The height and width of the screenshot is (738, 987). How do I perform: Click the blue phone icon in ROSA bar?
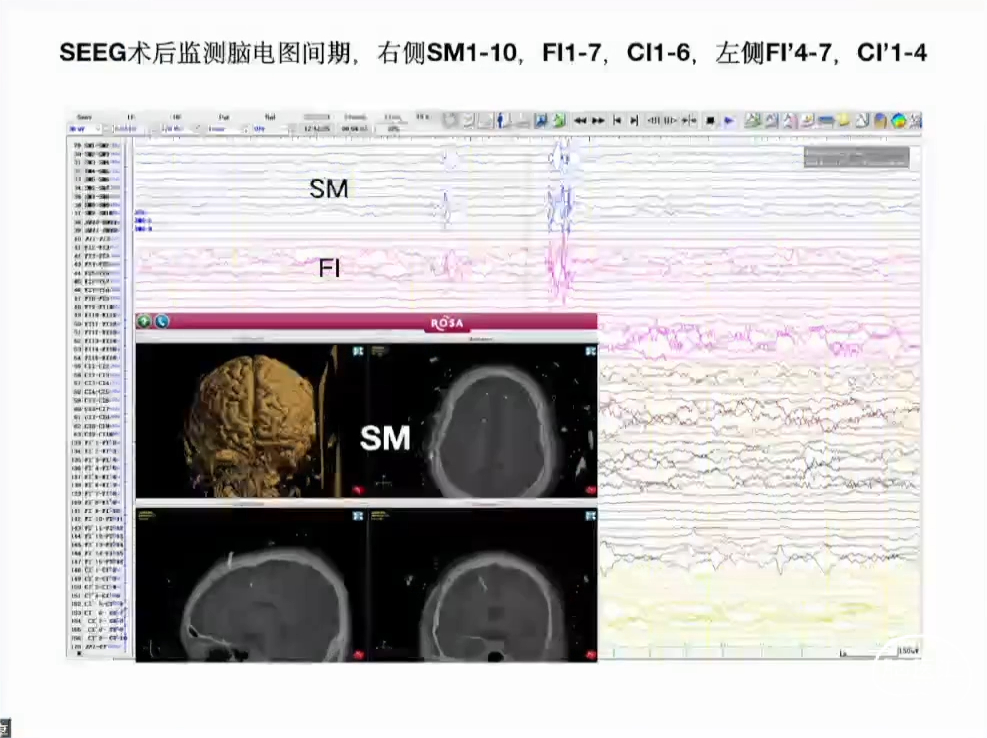pos(162,322)
